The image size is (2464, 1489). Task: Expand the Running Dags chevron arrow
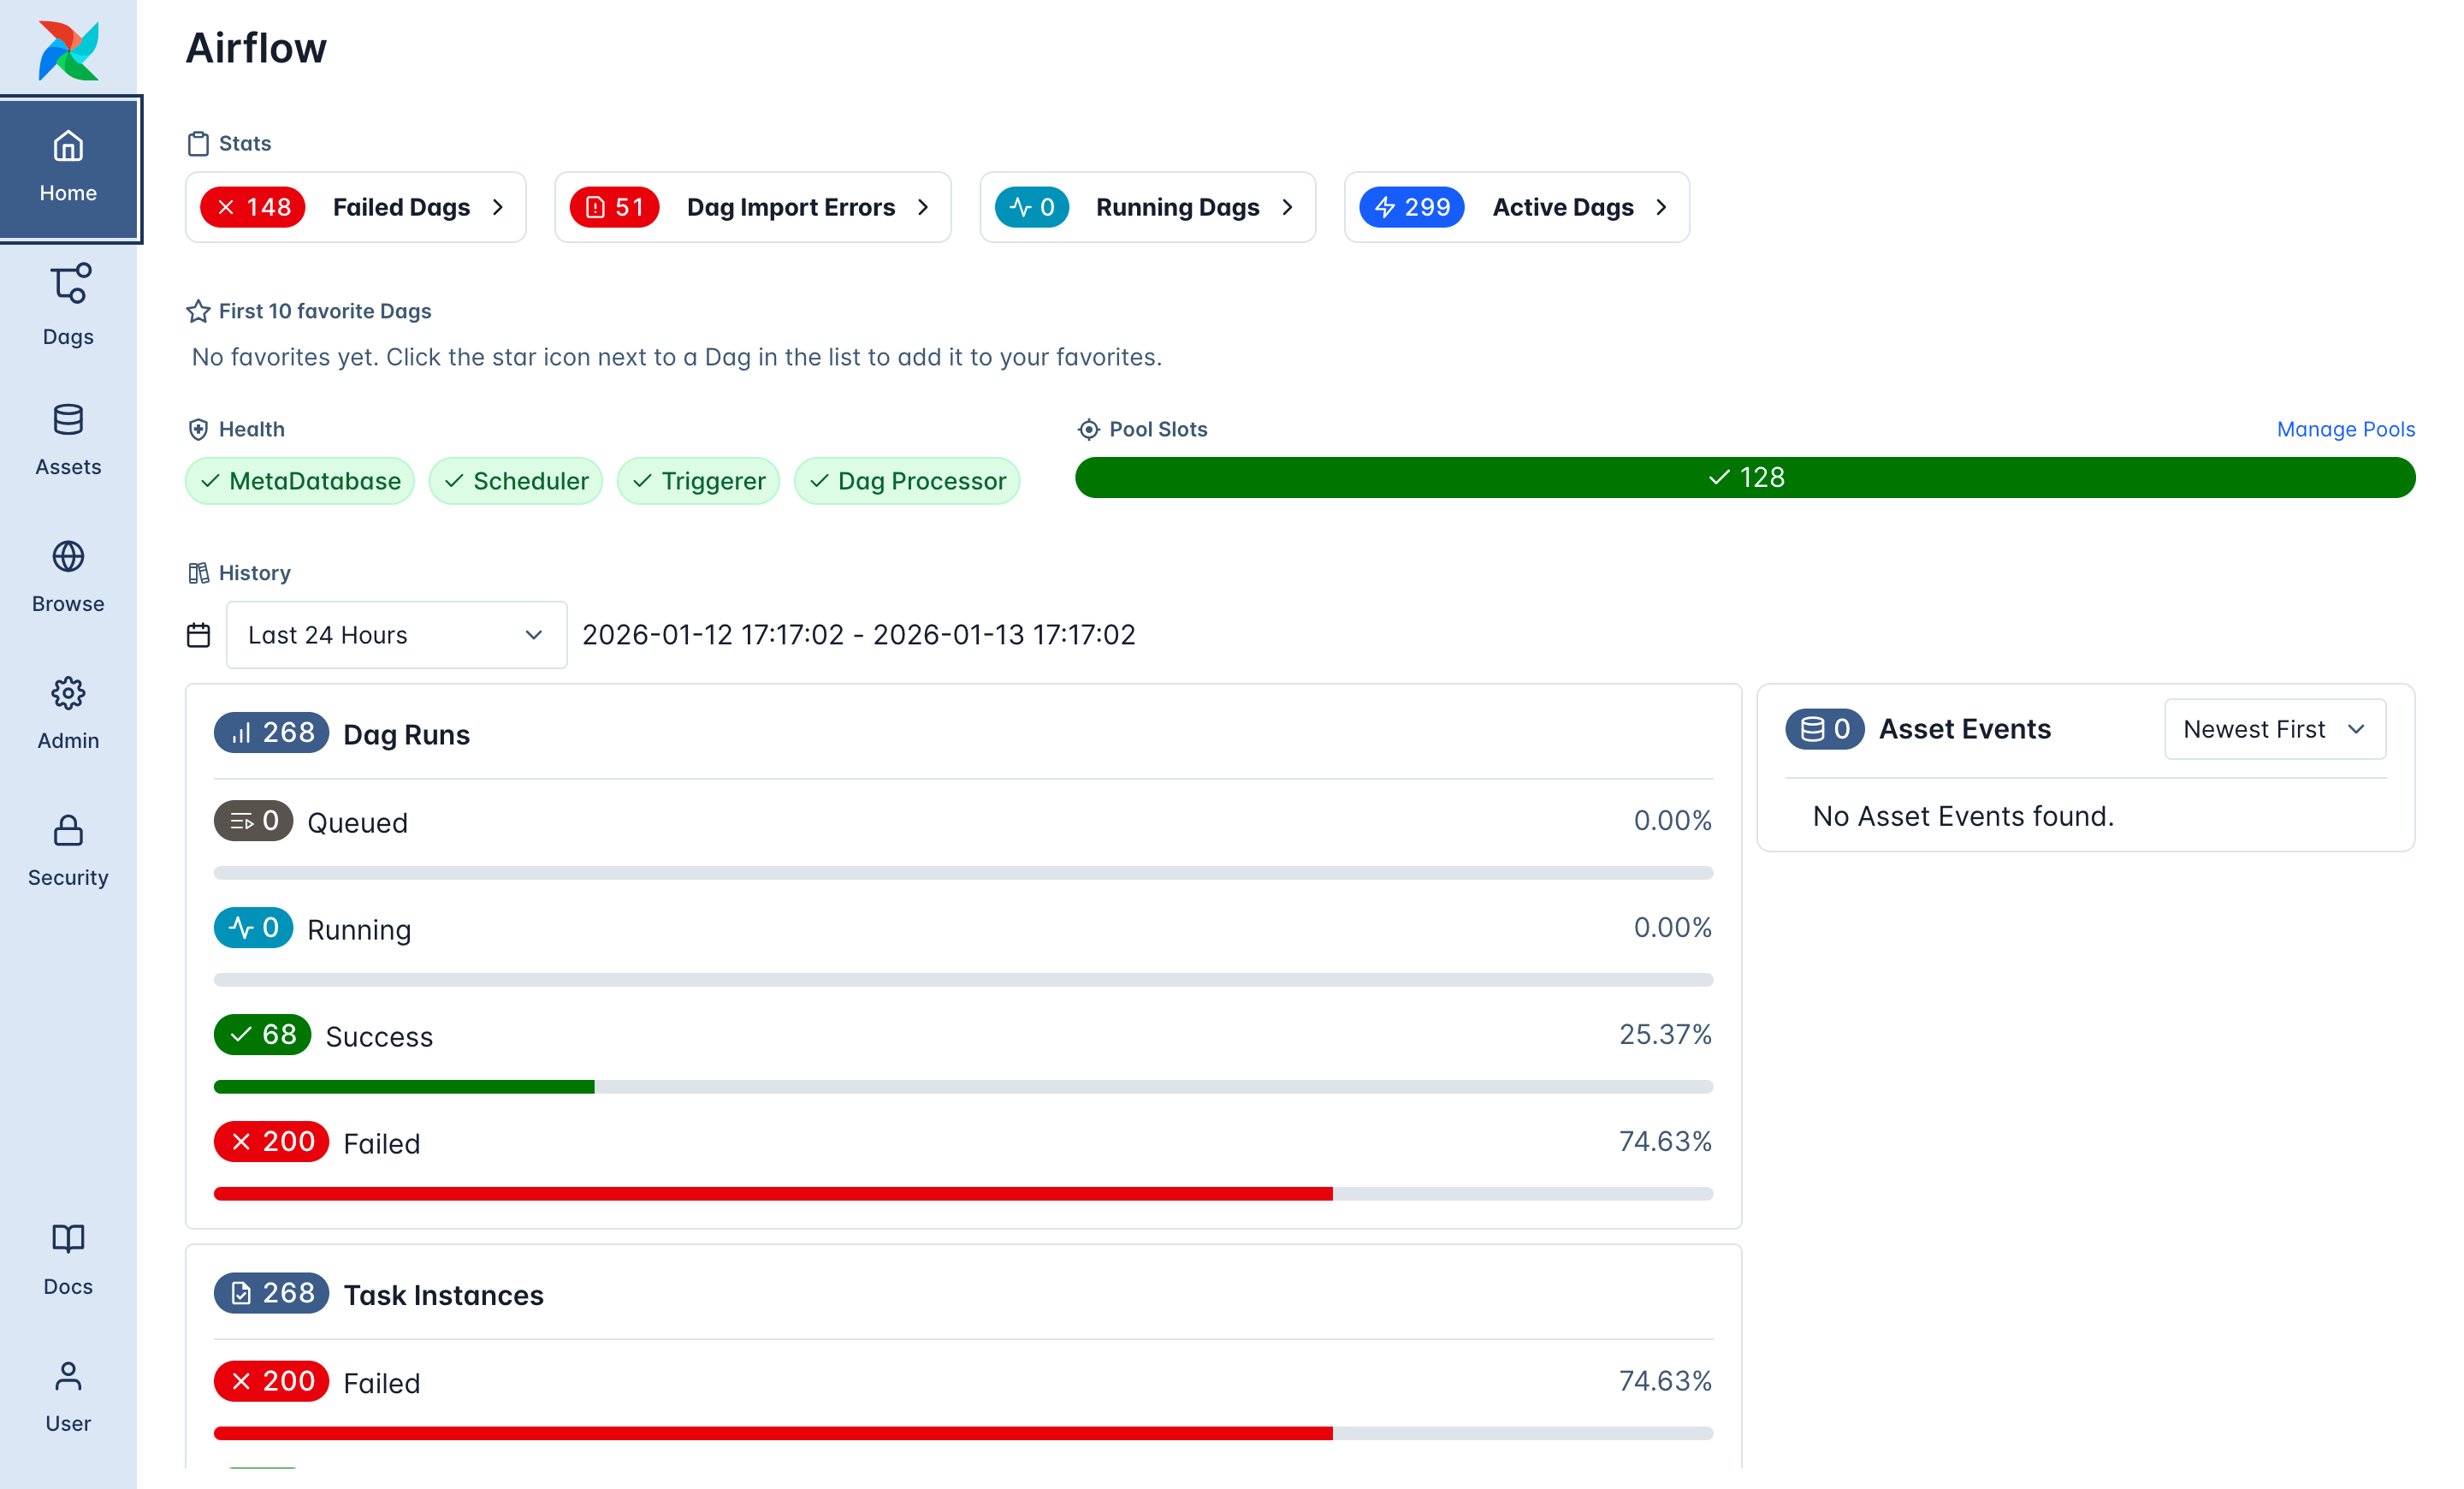tap(1288, 207)
